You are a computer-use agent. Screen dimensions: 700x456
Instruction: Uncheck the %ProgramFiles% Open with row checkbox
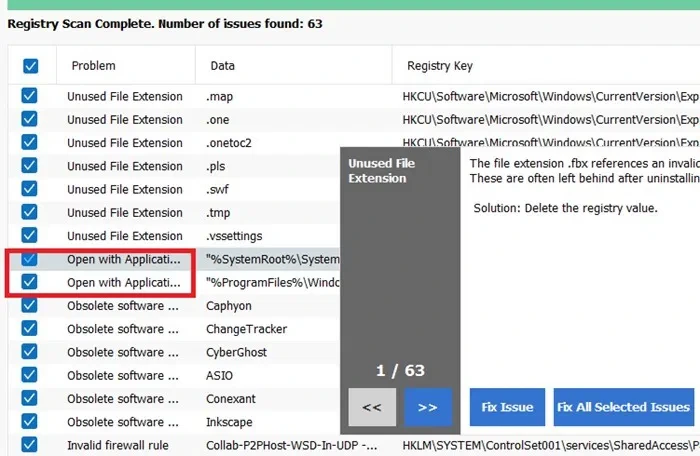(x=29, y=282)
